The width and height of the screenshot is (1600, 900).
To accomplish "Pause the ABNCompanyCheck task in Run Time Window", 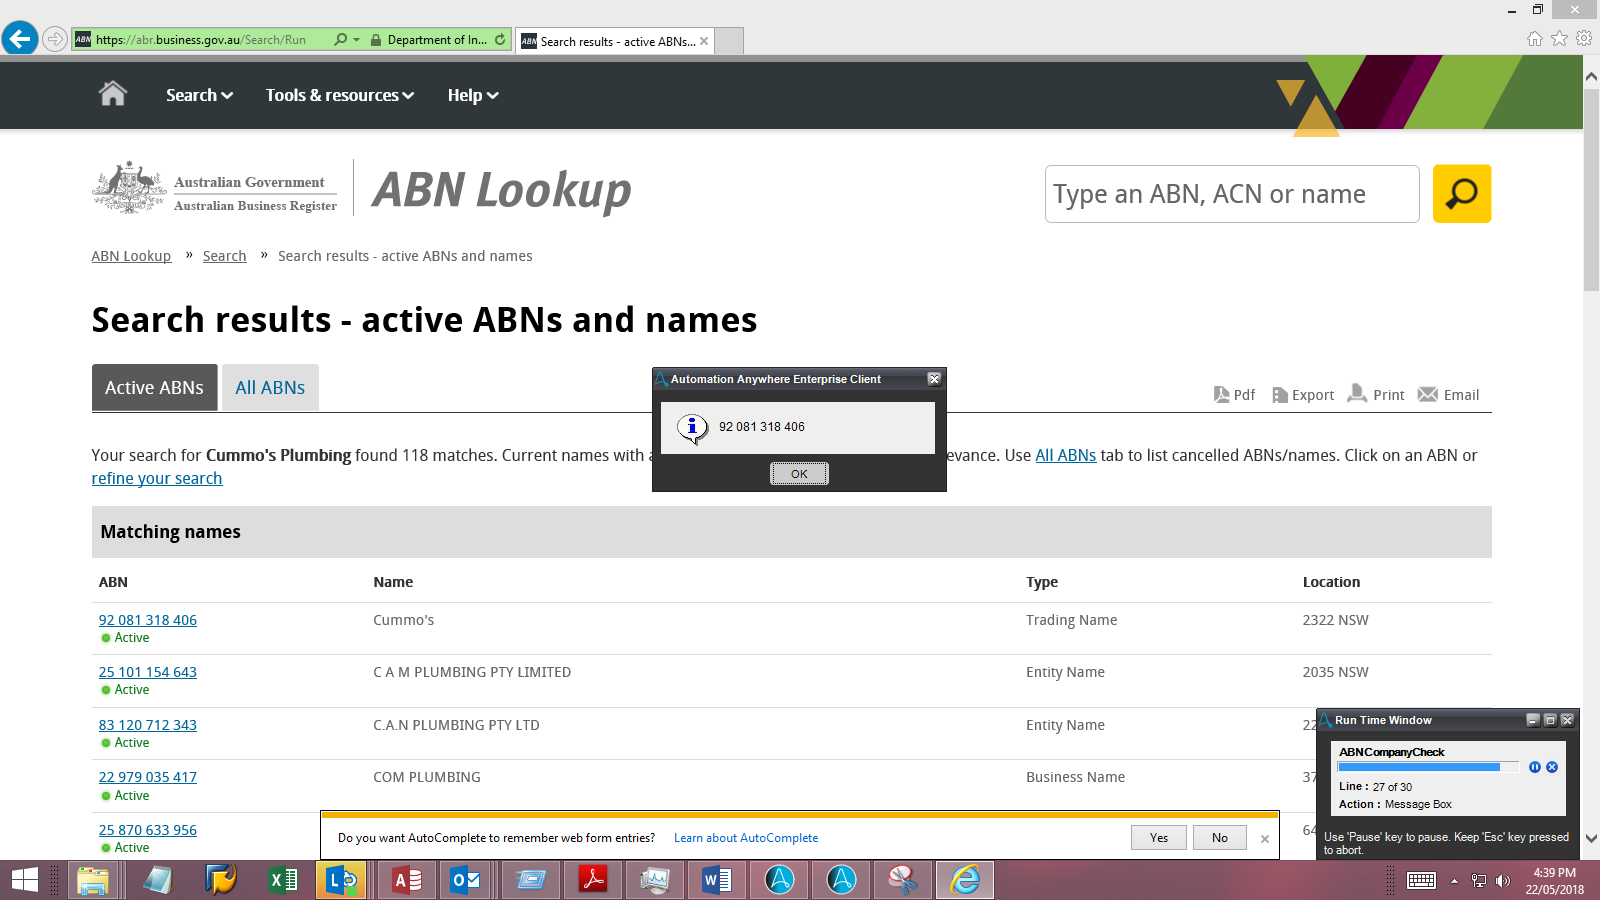I will tap(1535, 767).
